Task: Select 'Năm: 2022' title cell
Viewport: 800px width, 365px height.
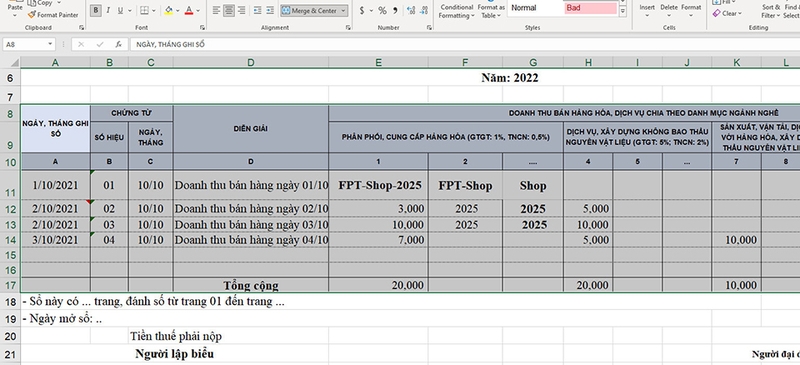Action: [509, 78]
